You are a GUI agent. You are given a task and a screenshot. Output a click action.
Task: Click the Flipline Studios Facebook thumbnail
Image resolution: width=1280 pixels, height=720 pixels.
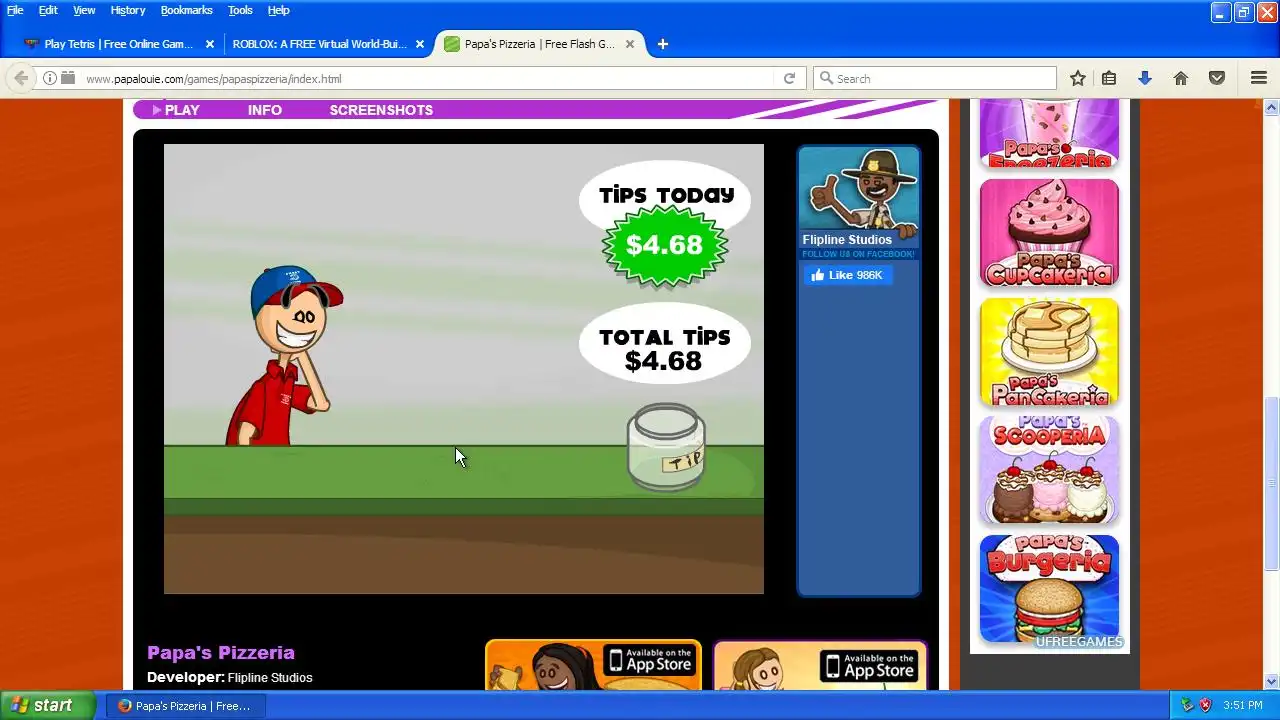pos(859,197)
